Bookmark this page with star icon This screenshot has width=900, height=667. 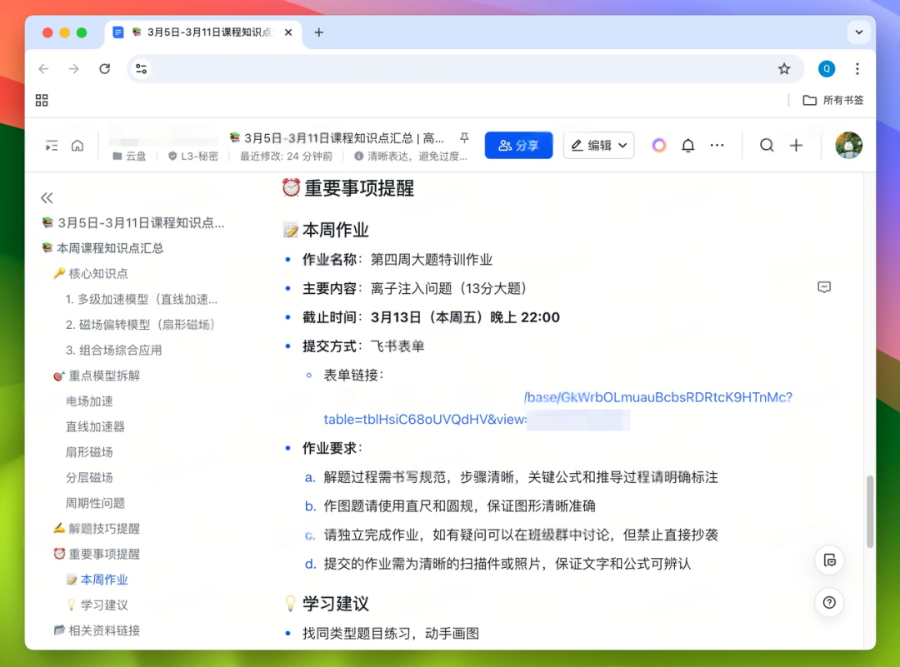point(784,69)
